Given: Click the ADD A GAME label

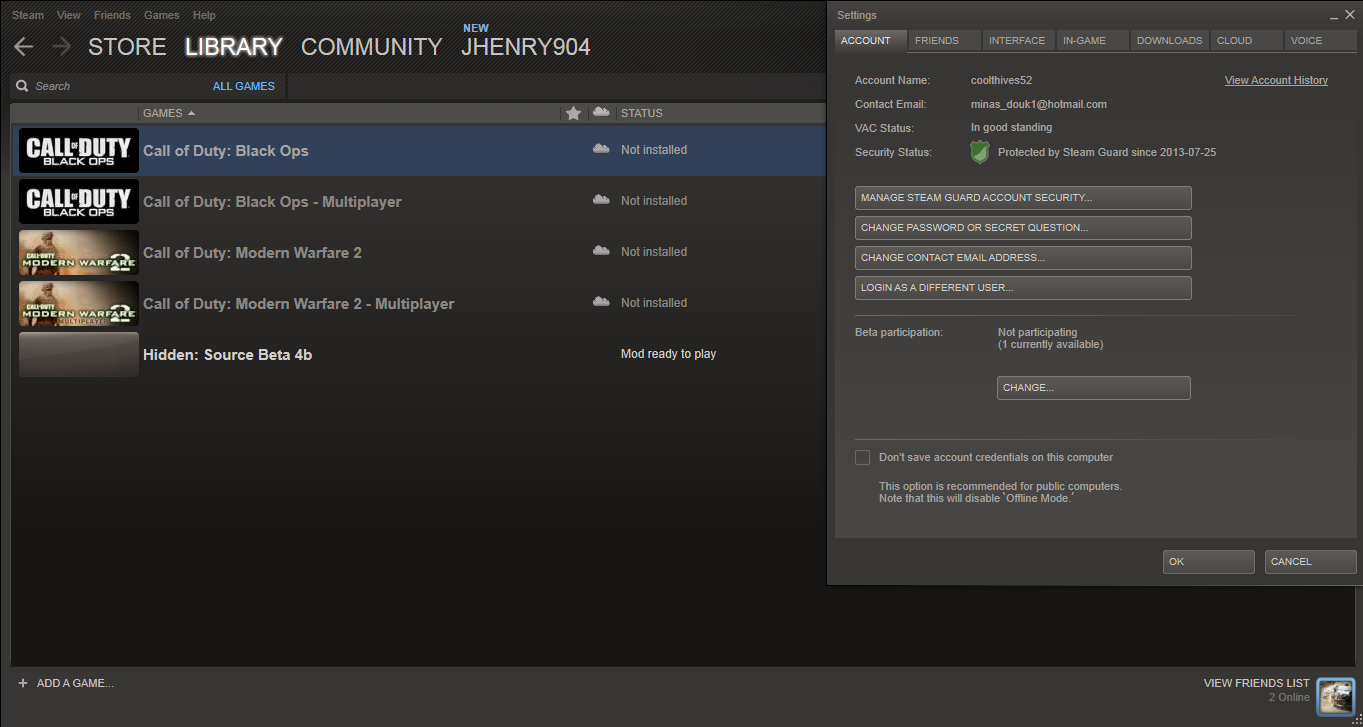Looking at the screenshot, I should [x=75, y=683].
